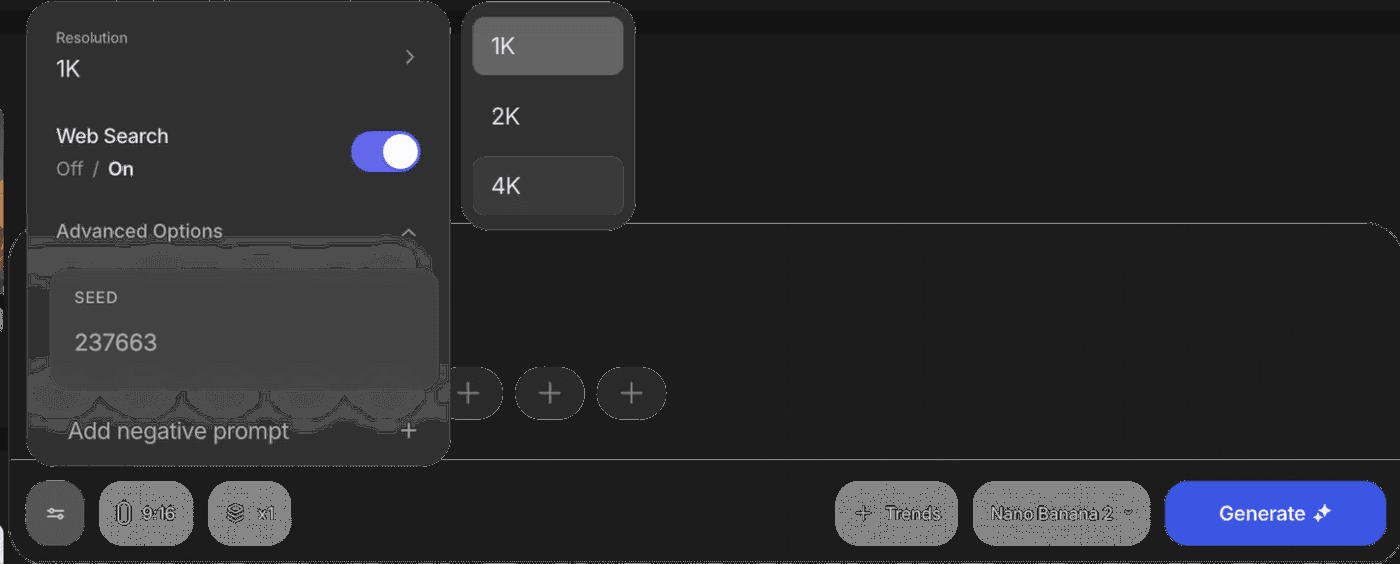Screen dimensions: 1400x564
Task: Open the Nano Banana 2 model dropdown
Action: click(x=1061, y=513)
